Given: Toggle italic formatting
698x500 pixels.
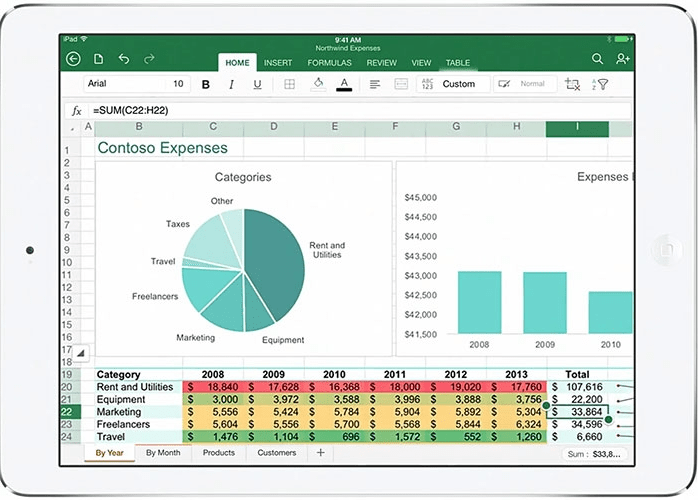Looking at the screenshot, I should point(231,85).
